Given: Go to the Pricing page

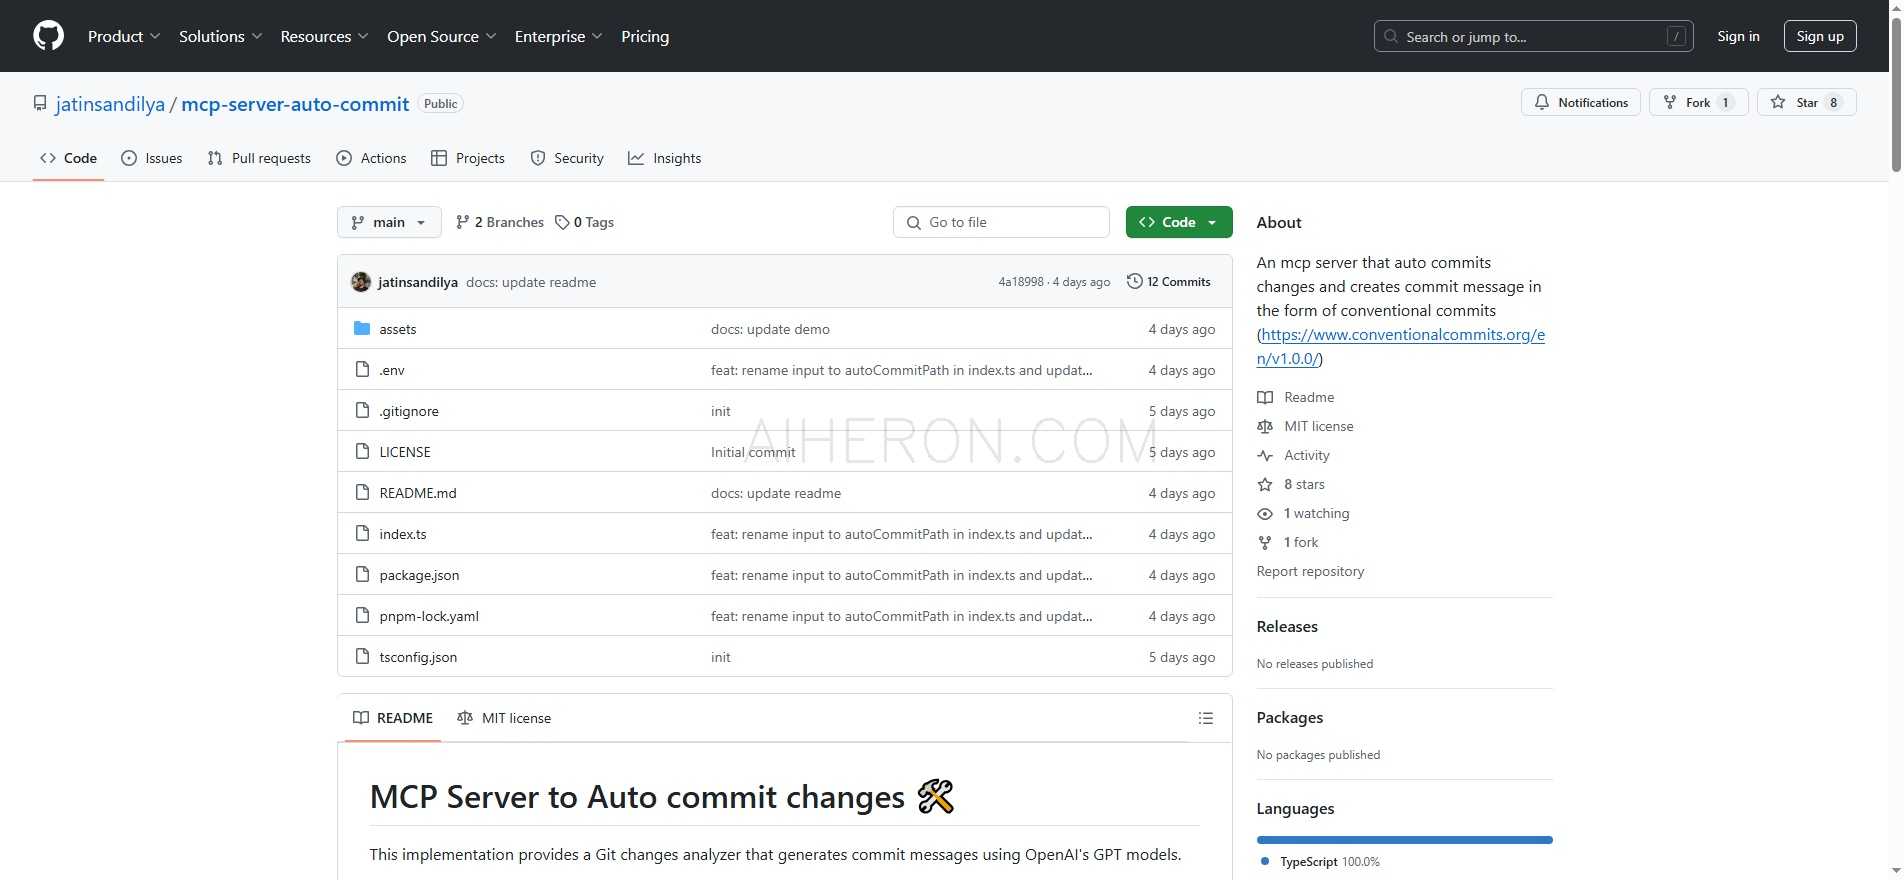Looking at the screenshot, I should [x=645, y=36].
